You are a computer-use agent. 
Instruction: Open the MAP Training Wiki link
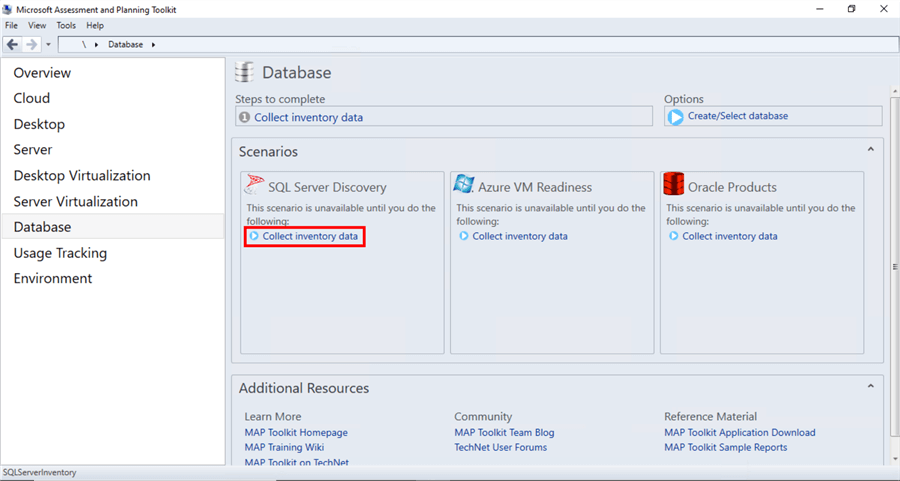(x=284, y=447)
